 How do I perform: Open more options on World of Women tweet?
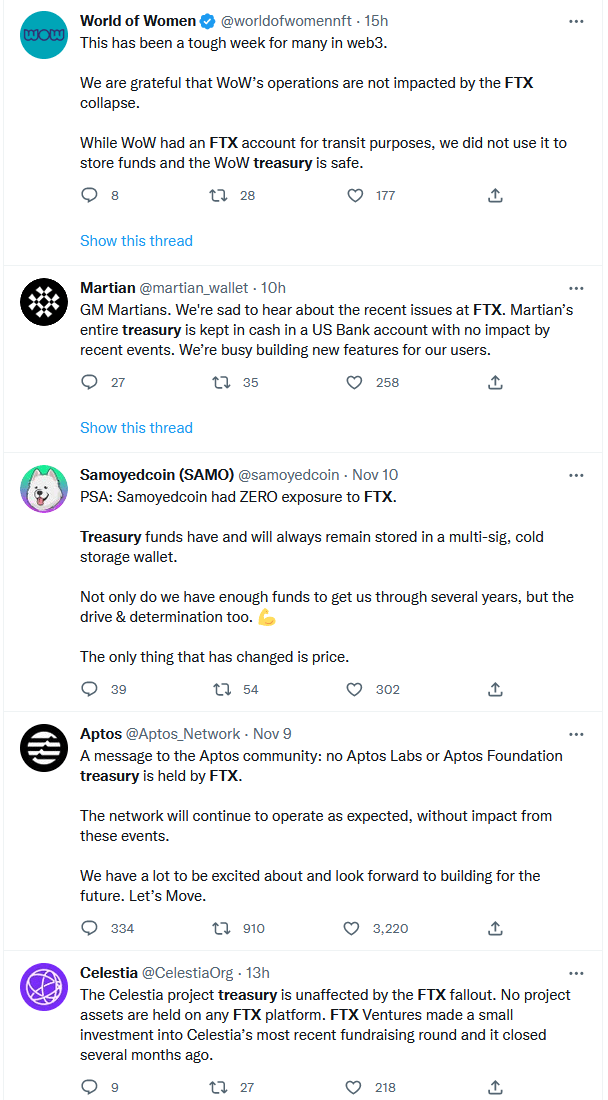pos(576,21)
